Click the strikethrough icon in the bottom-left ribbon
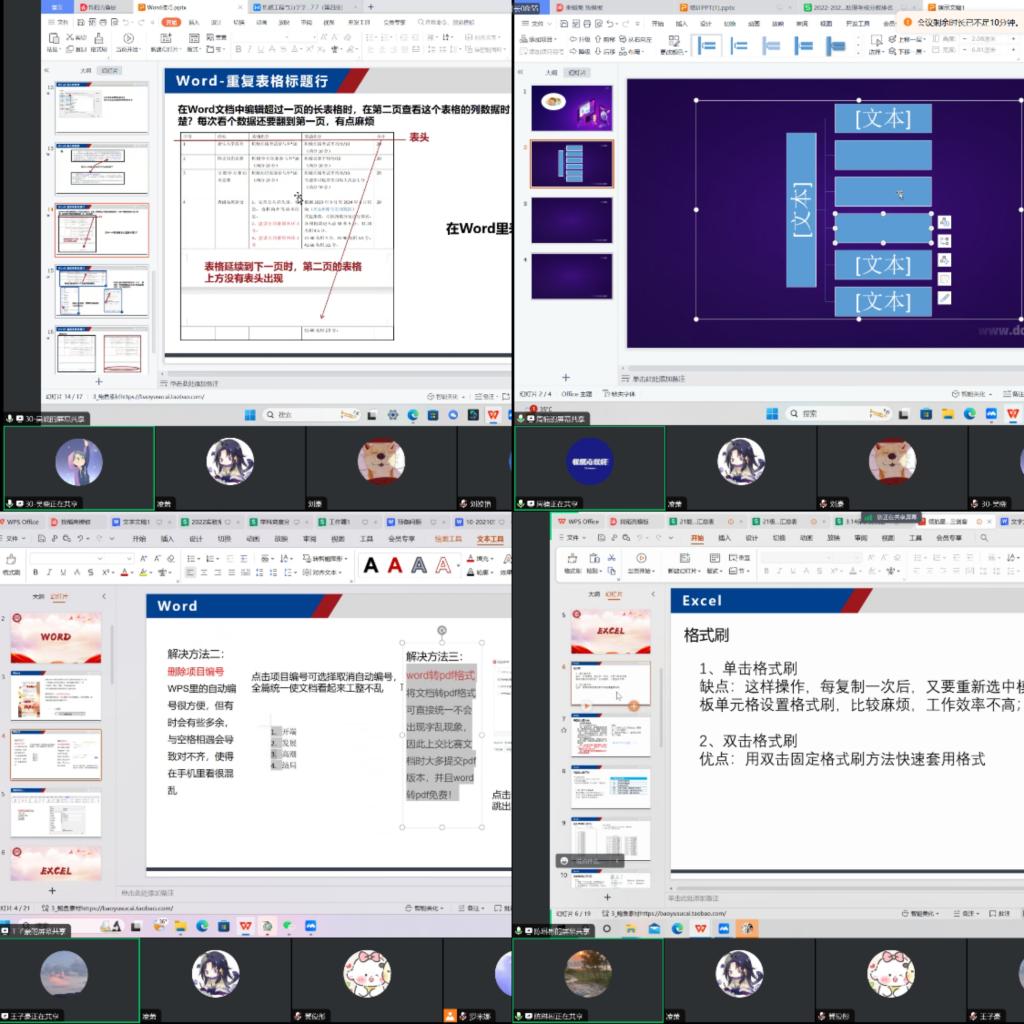 88,573
